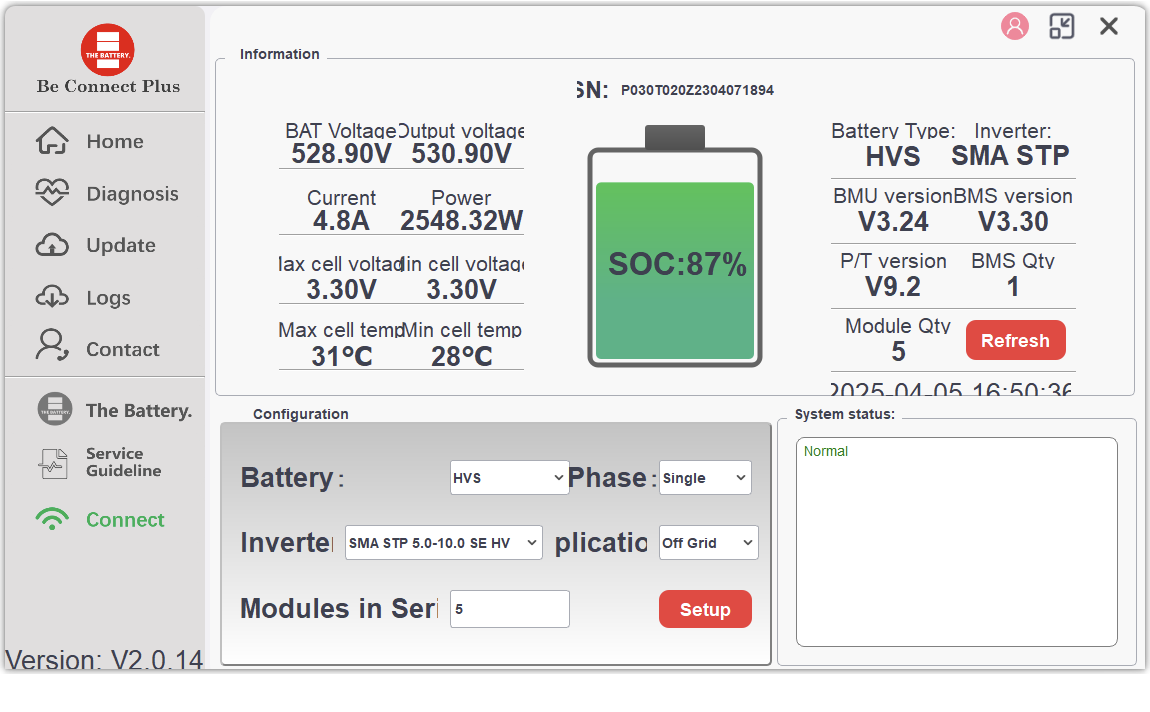Click the green SOC battery level indicator
Image resolution: width=1150 pixels, height=712 pixels.
pos(675,268)
